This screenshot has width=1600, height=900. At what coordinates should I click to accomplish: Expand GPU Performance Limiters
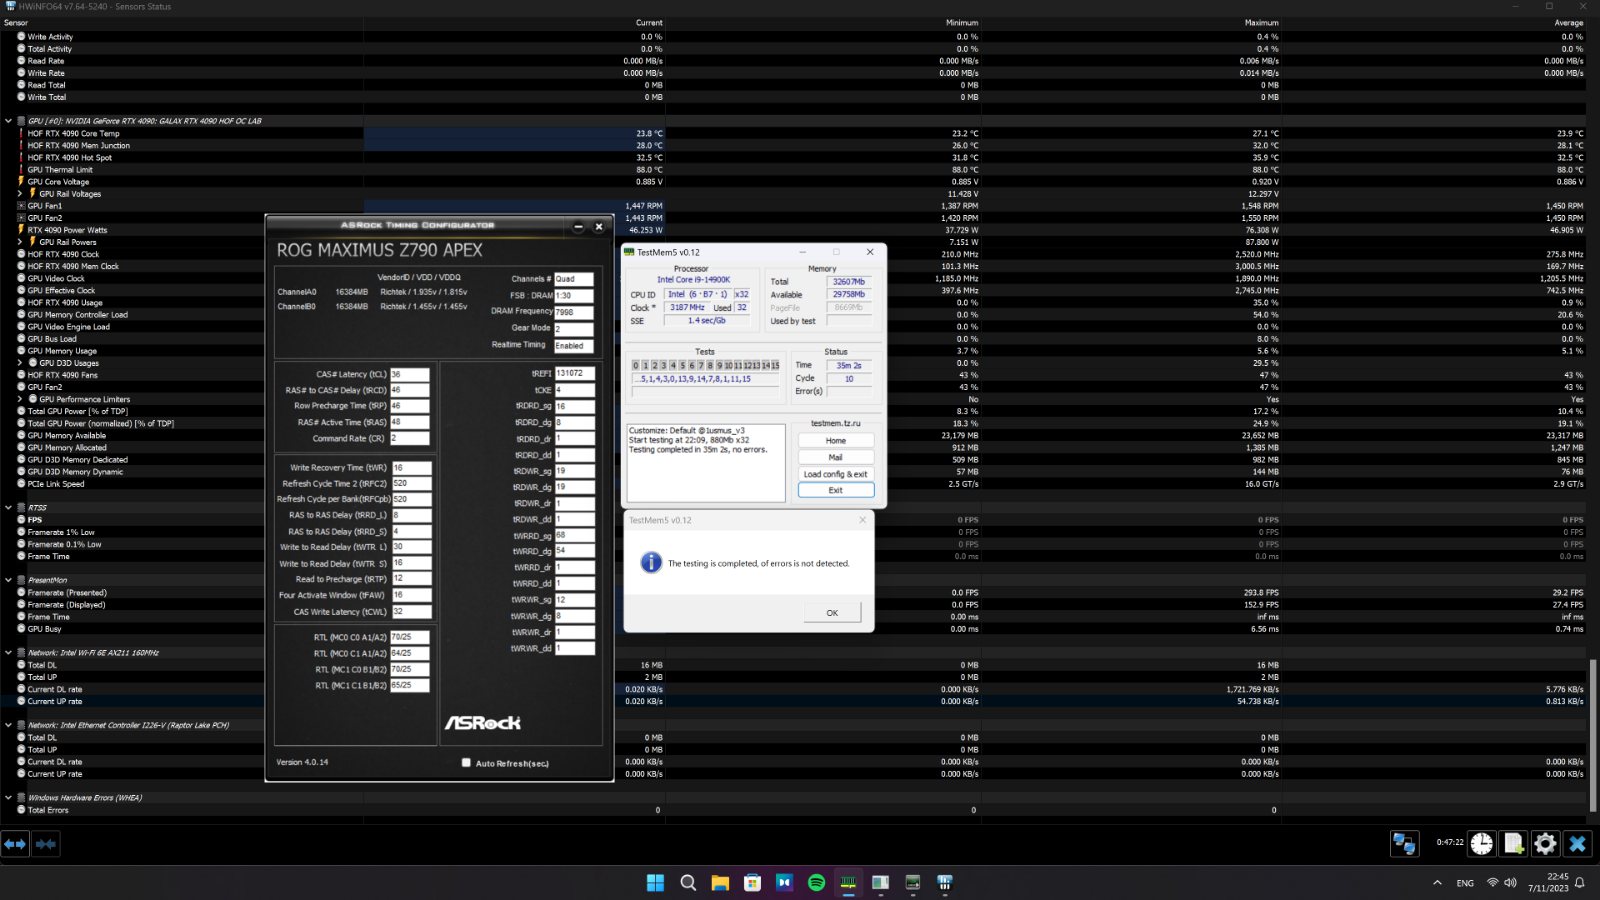tap(20, 399)
